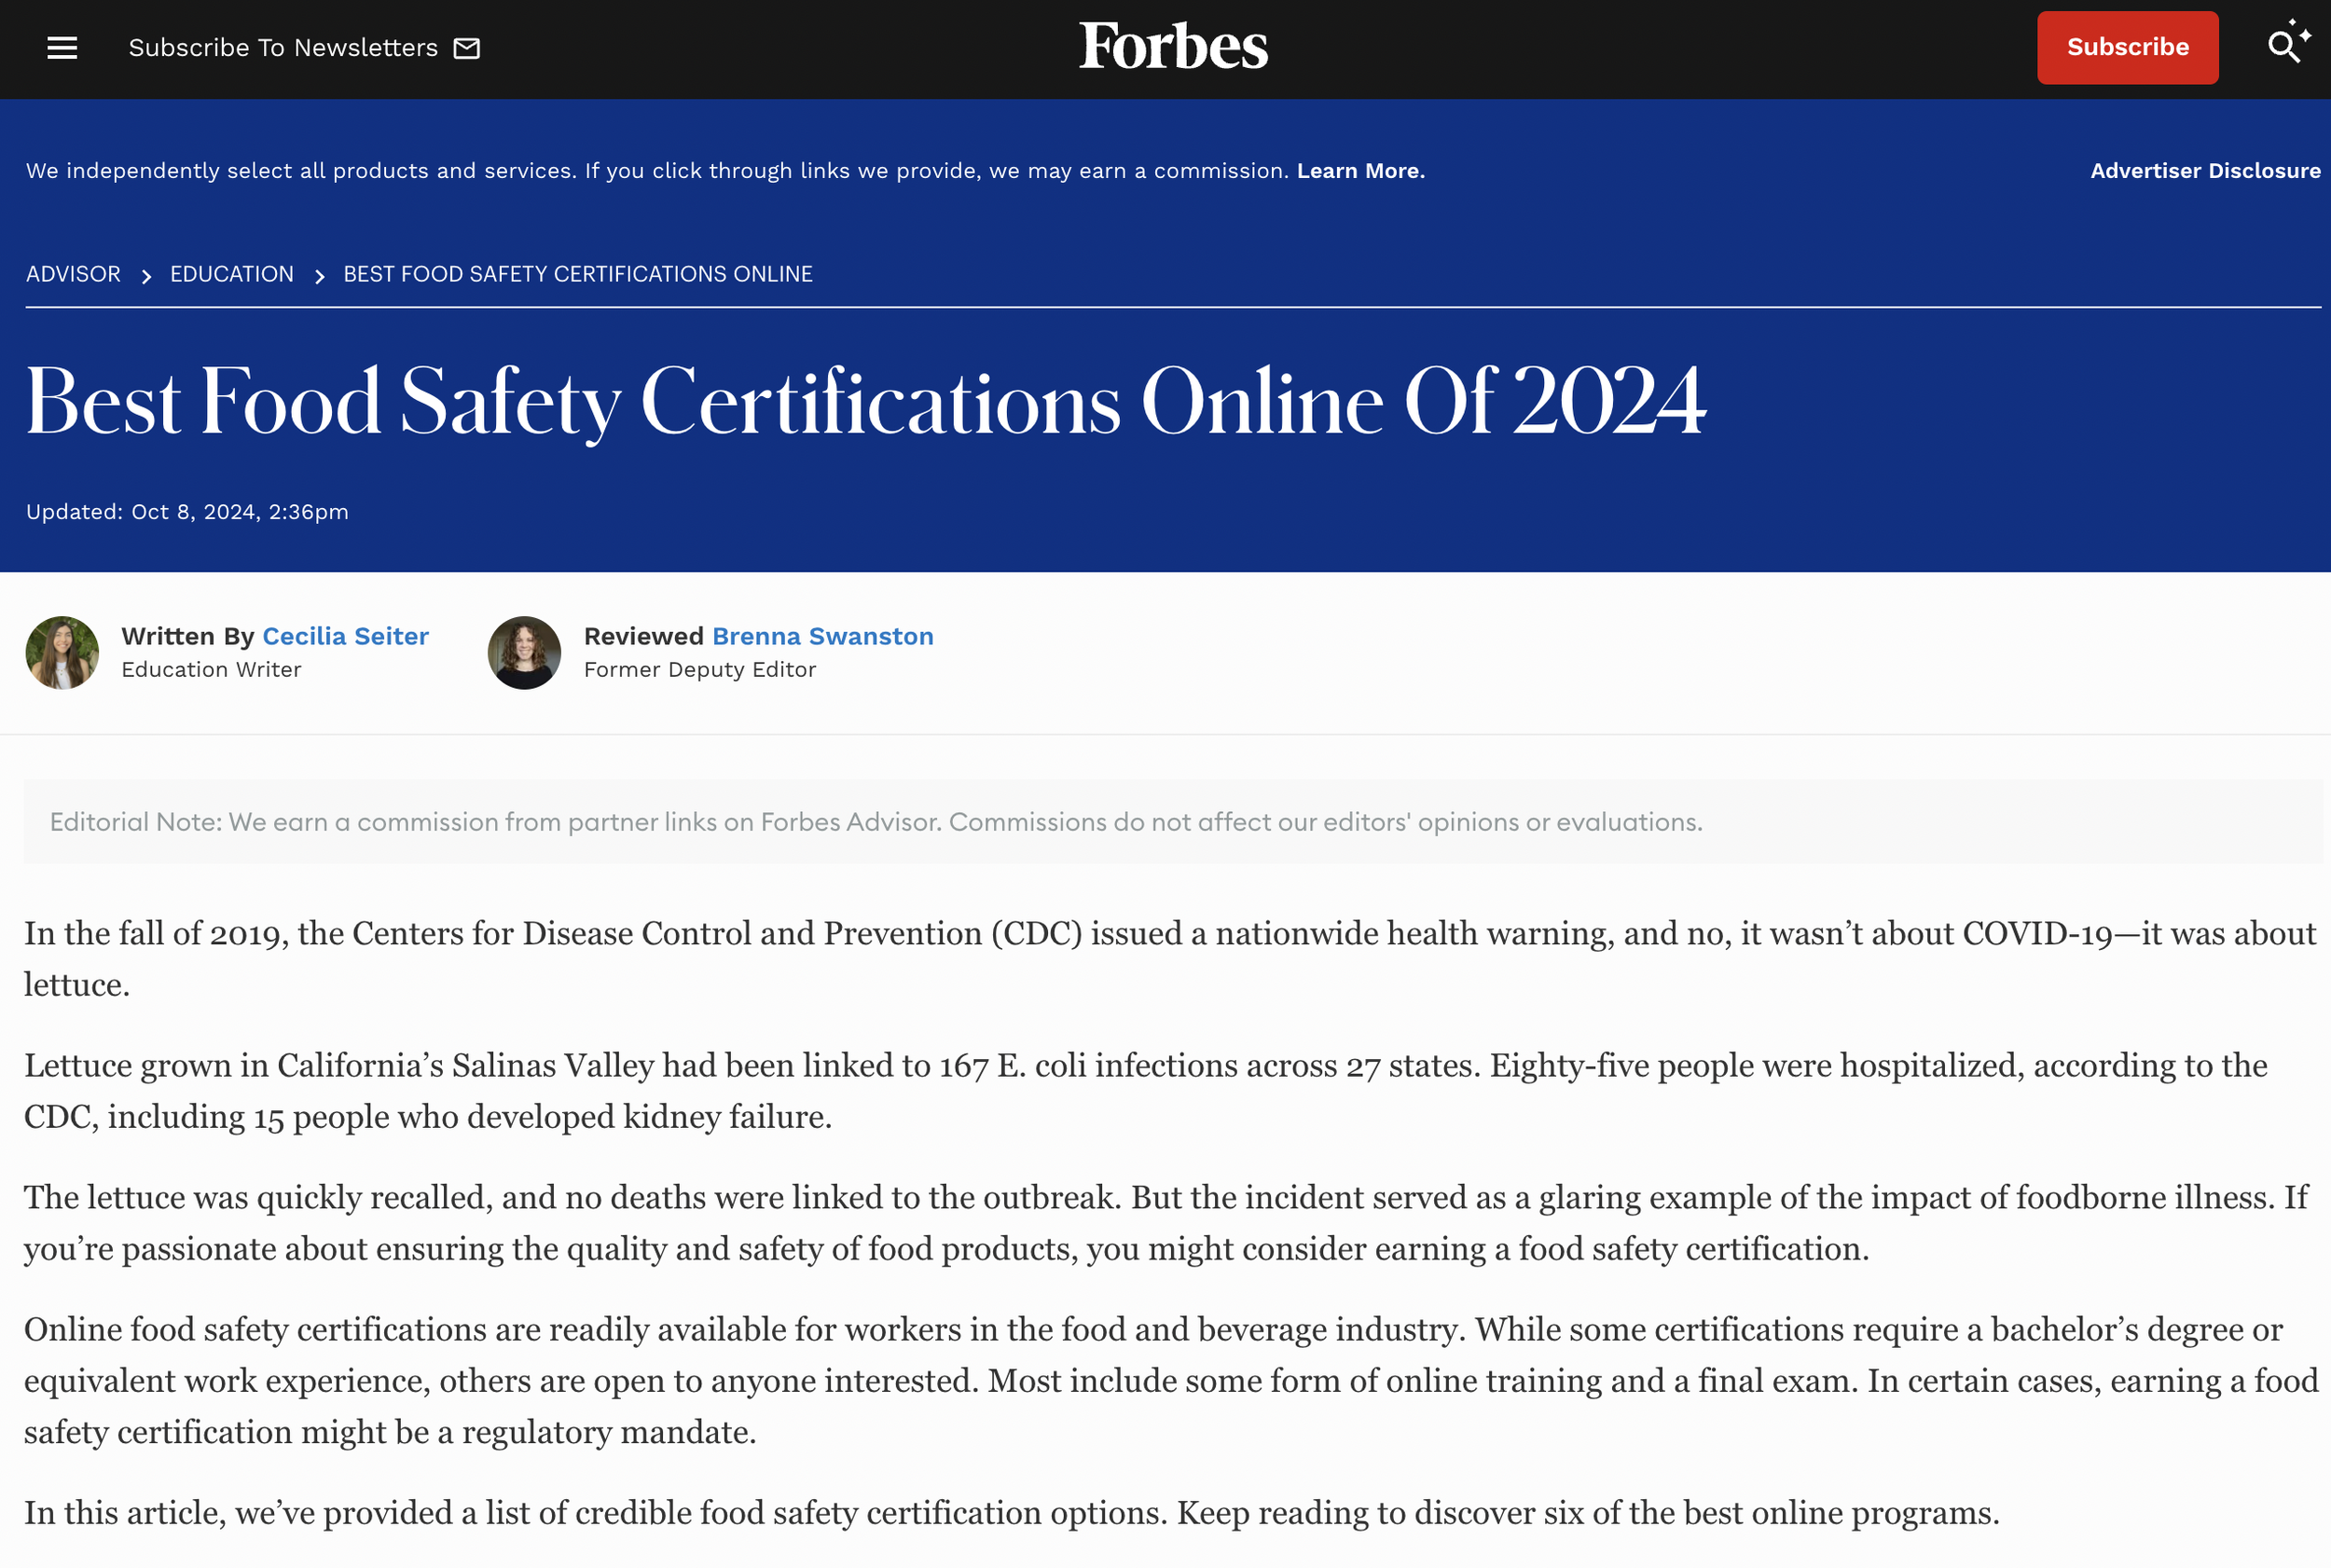The width and height of the screenshot is (2331, 1568).
Task: Click the Forbes logo
Action: [x=1171, y=45]
